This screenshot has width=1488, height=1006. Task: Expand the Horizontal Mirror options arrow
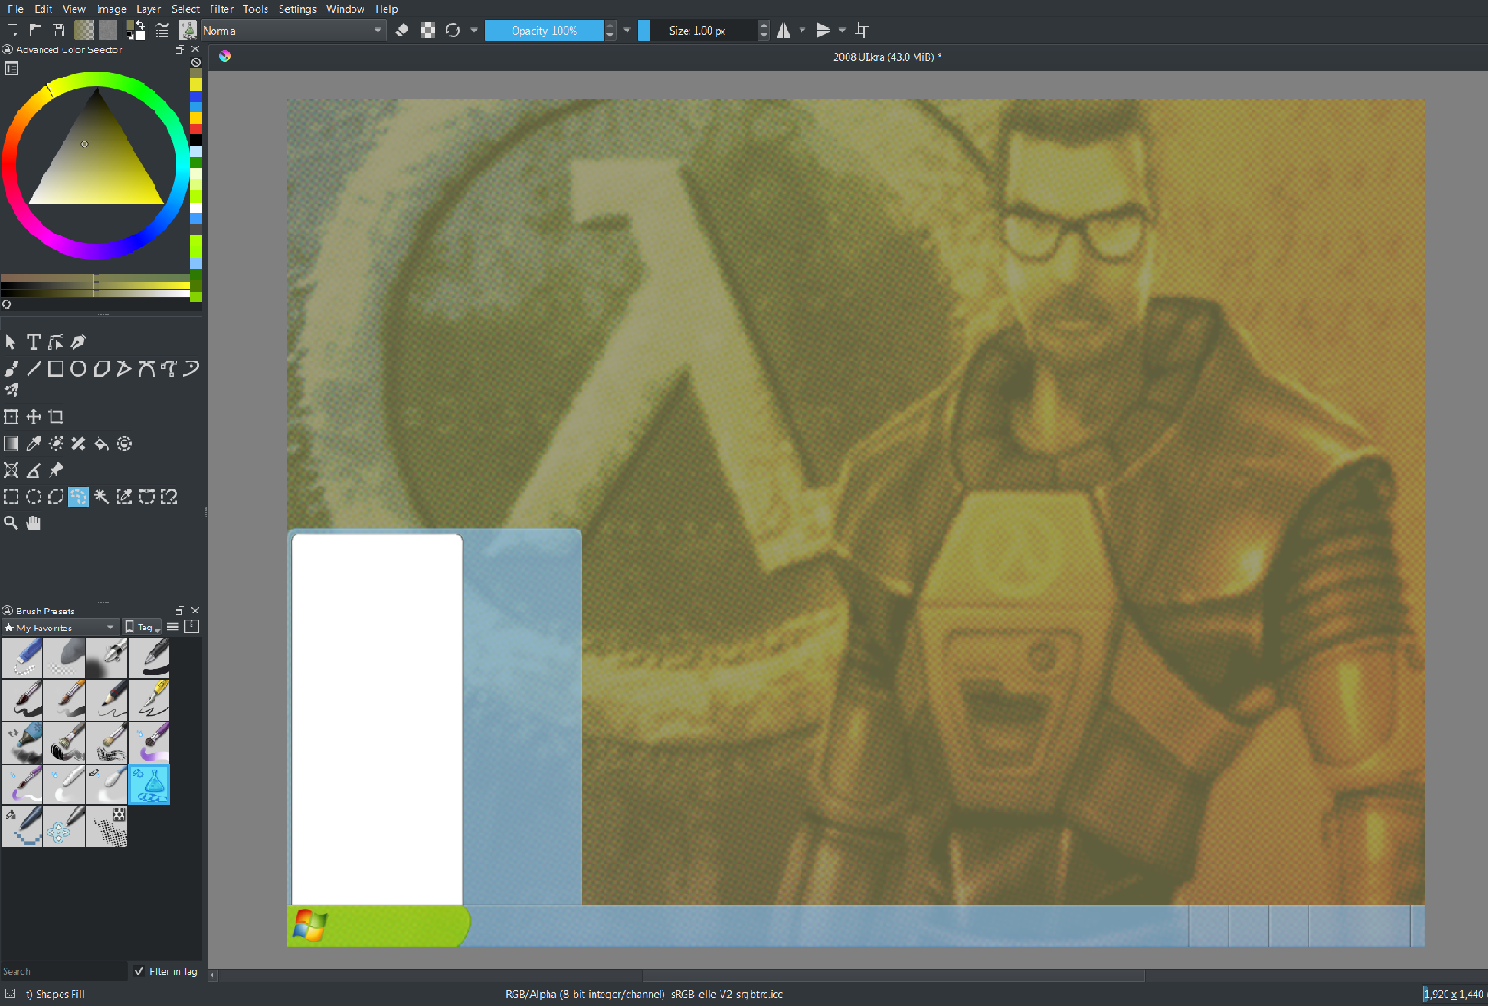pos(802,31)
